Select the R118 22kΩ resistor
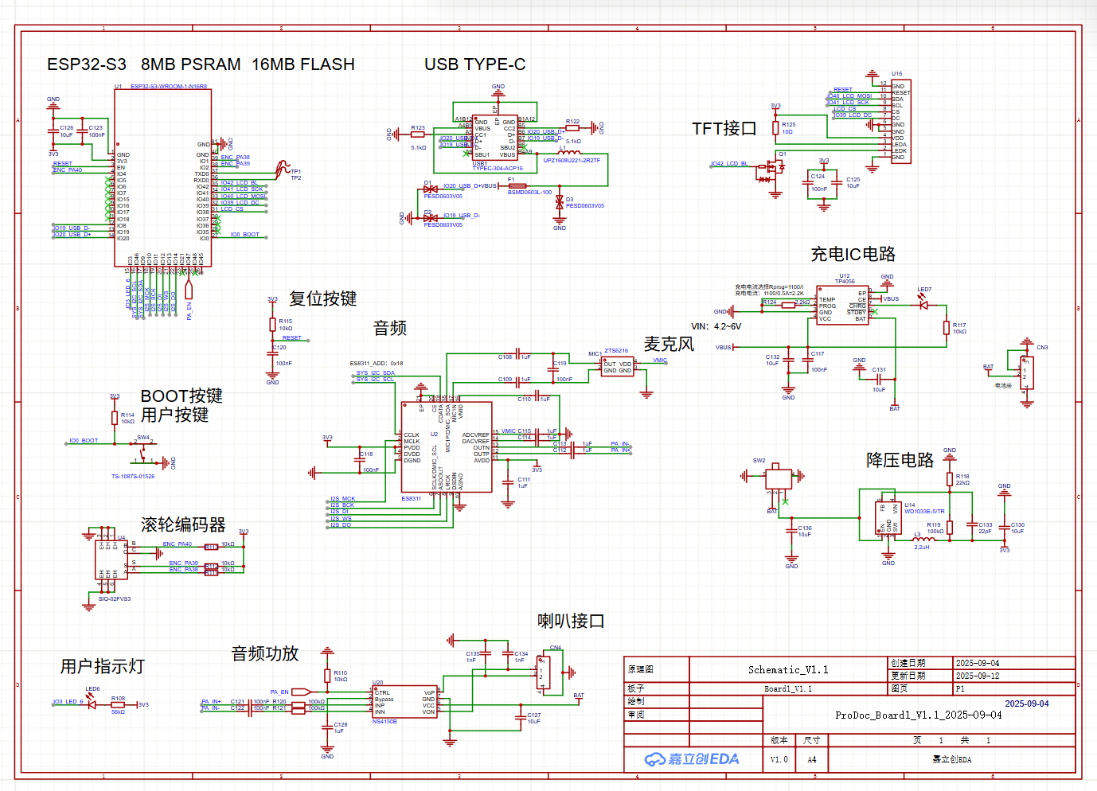This screenshot has height=791, width=1097. [x=949, y=480]
